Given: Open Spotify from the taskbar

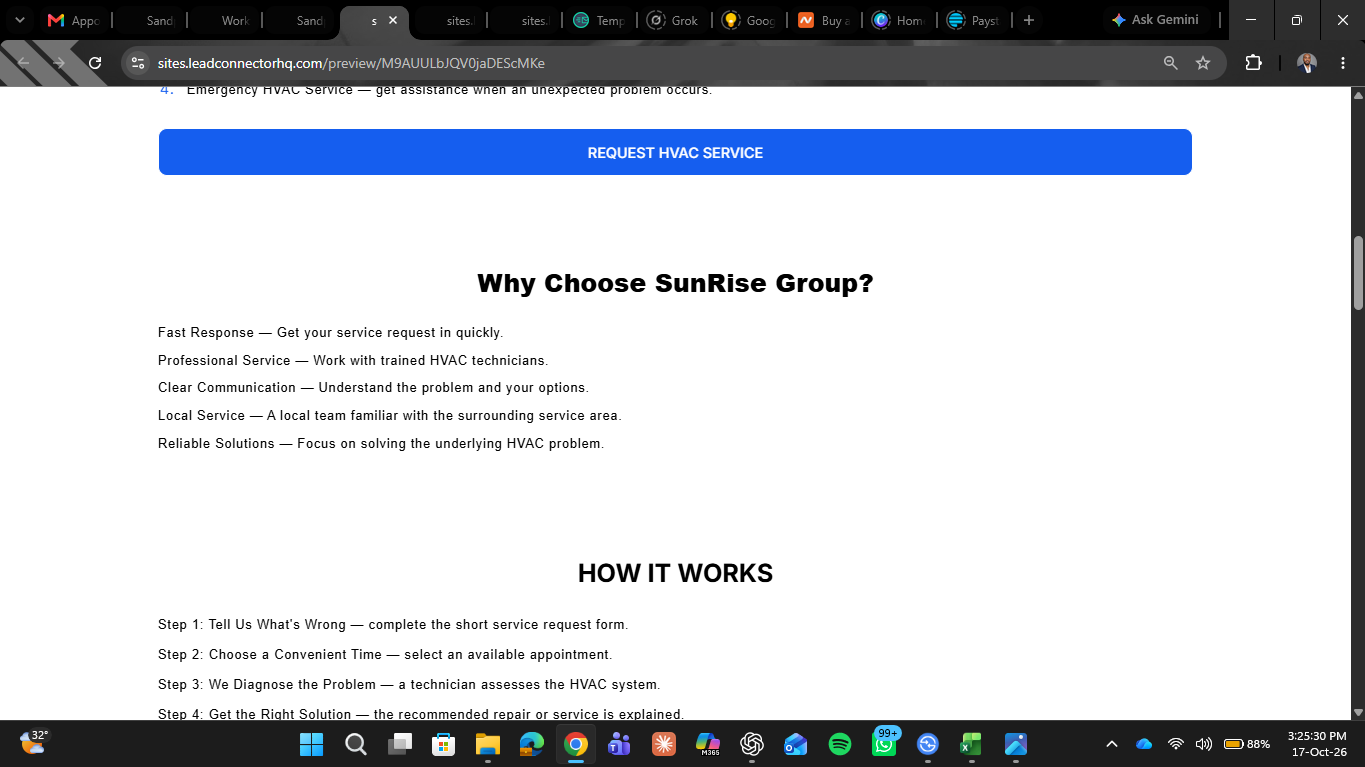Looking at the screenshot, I should 840,744.
